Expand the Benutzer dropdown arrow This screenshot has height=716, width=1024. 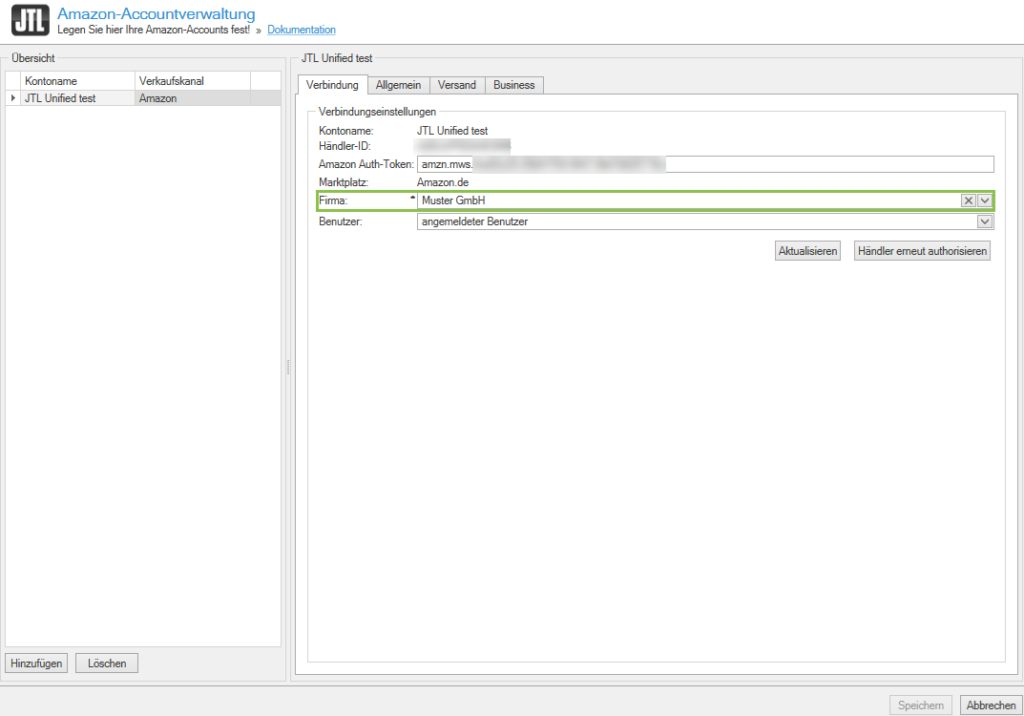[x=984, y=222]
